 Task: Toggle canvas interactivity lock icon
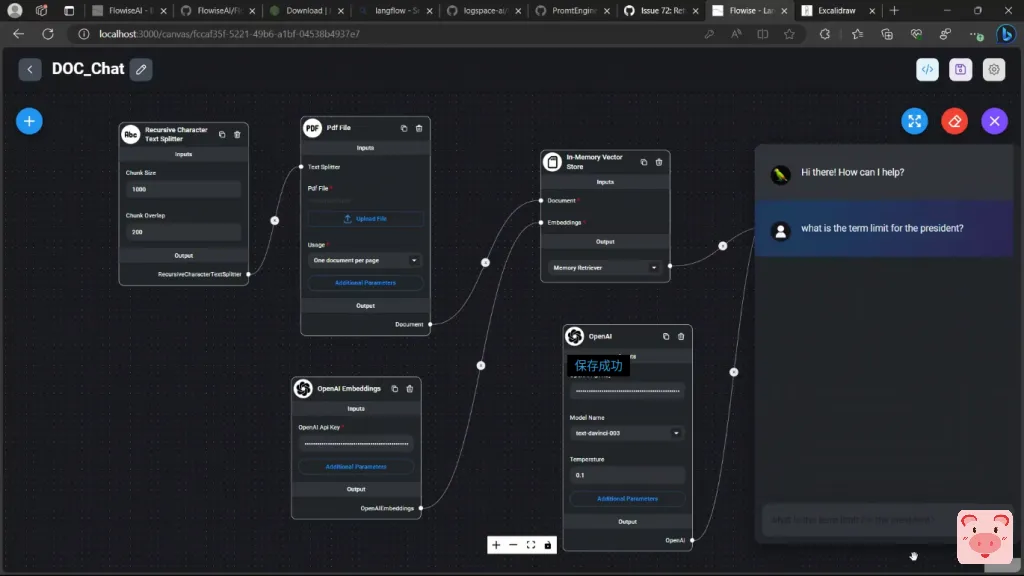tap(548, 545)
